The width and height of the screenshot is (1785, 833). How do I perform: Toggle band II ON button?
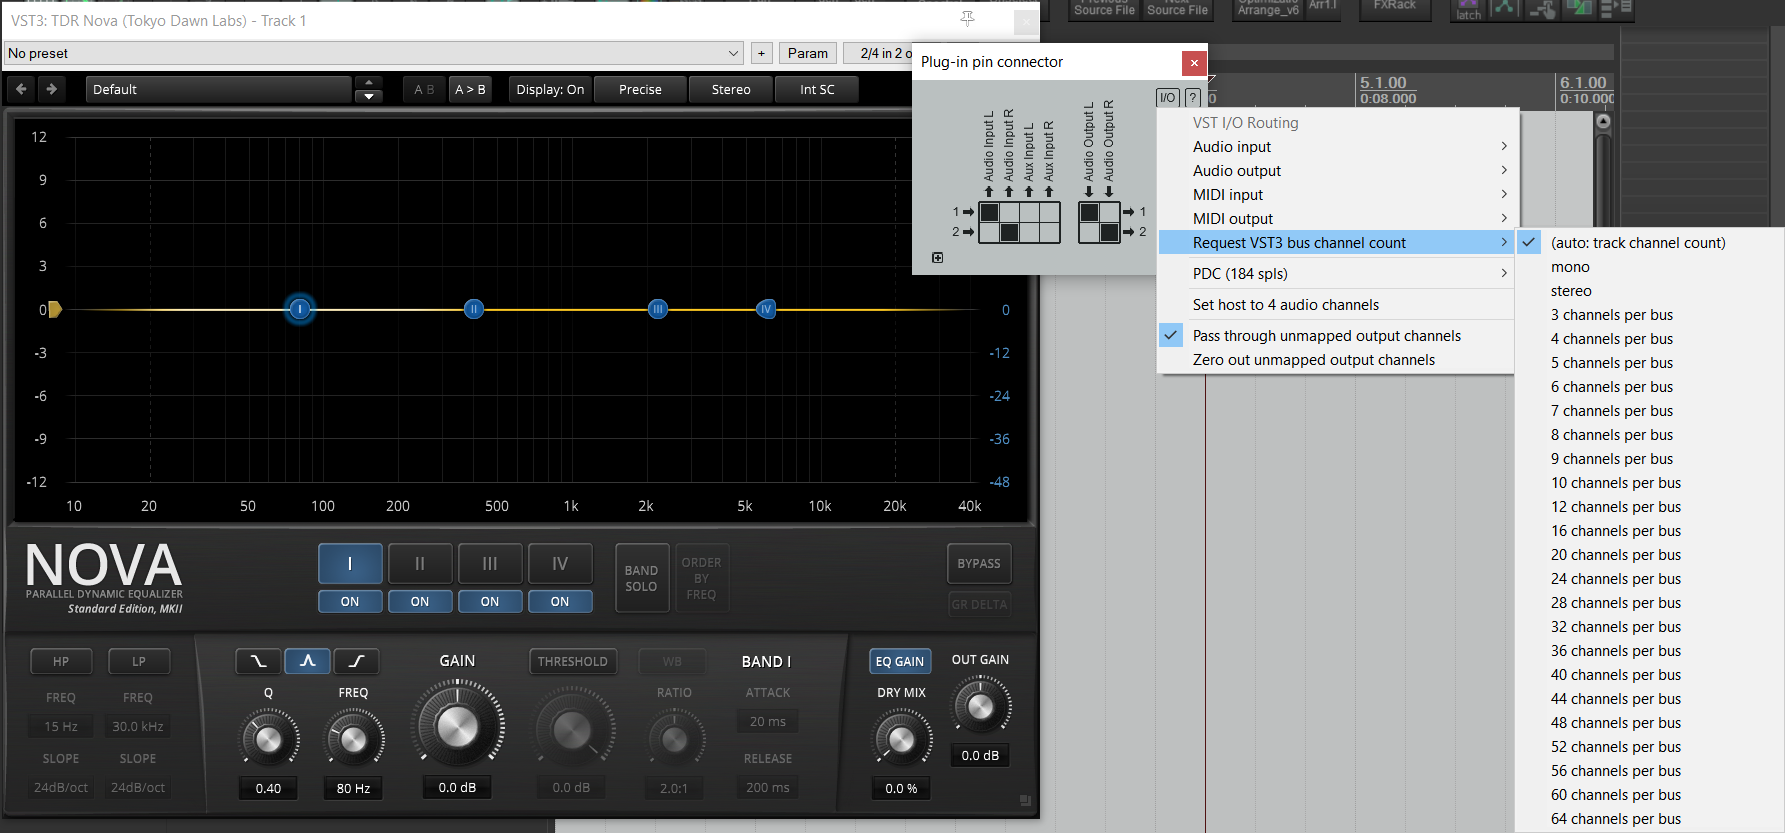tap(420, 601)
